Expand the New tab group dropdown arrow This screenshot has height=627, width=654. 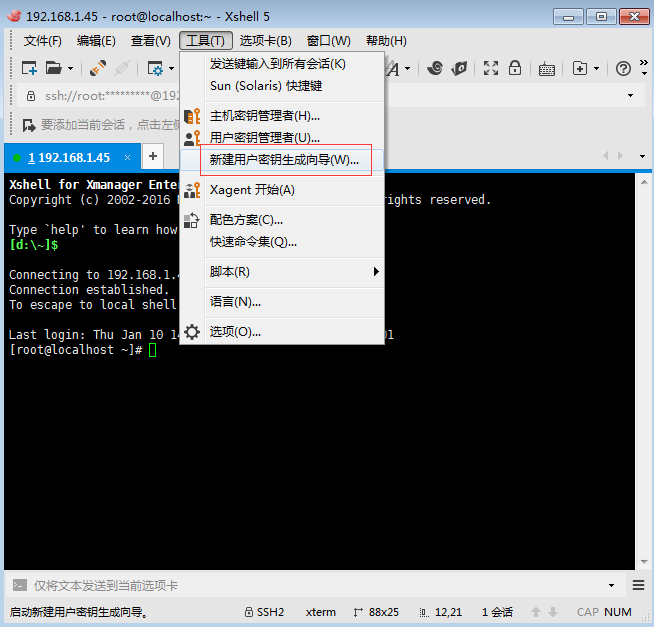(x=596, y=68)
